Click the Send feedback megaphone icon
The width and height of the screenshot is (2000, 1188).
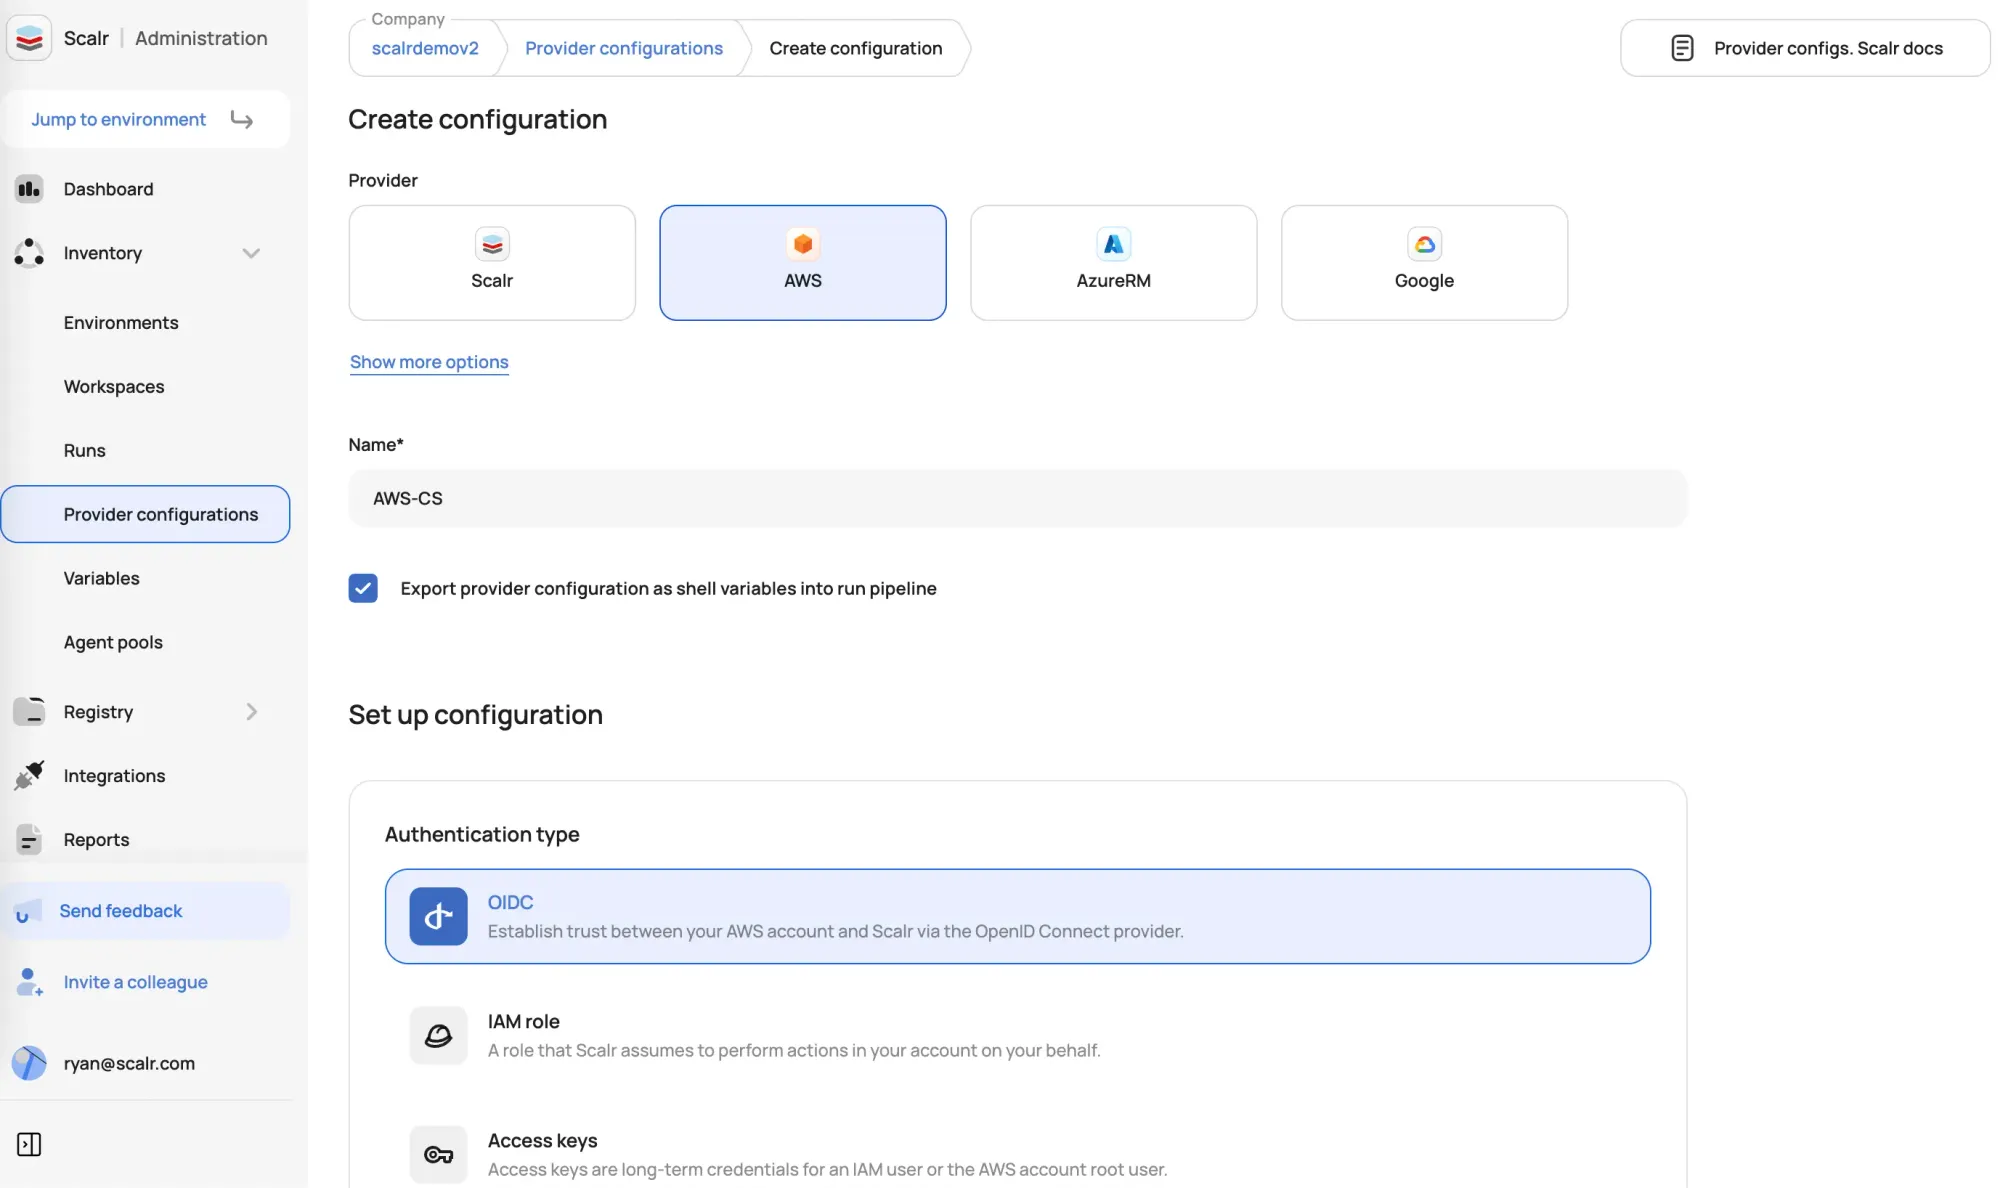(x=27, y=911)
